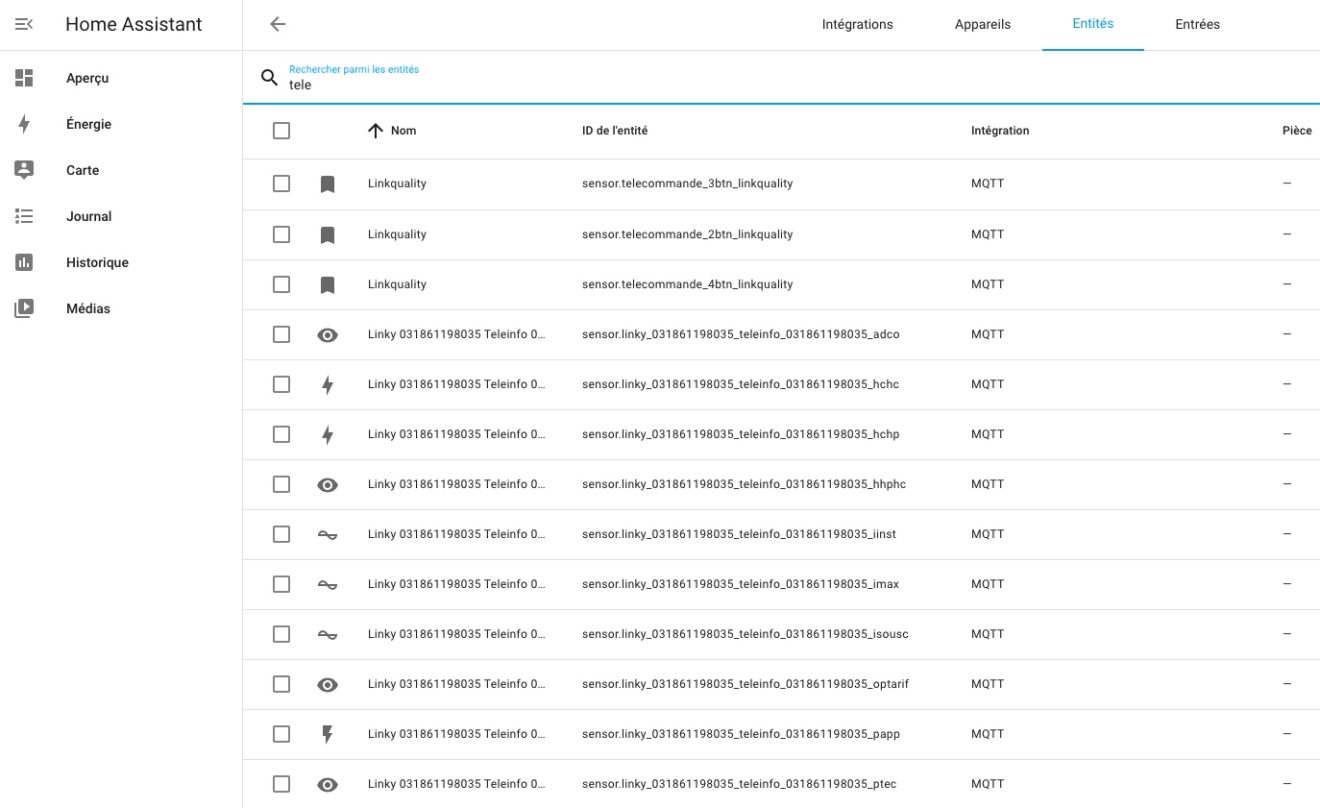Open the Intégrations tab
Image resolution: width=1320 pixels, height=808 pixels.
point(858,24)
